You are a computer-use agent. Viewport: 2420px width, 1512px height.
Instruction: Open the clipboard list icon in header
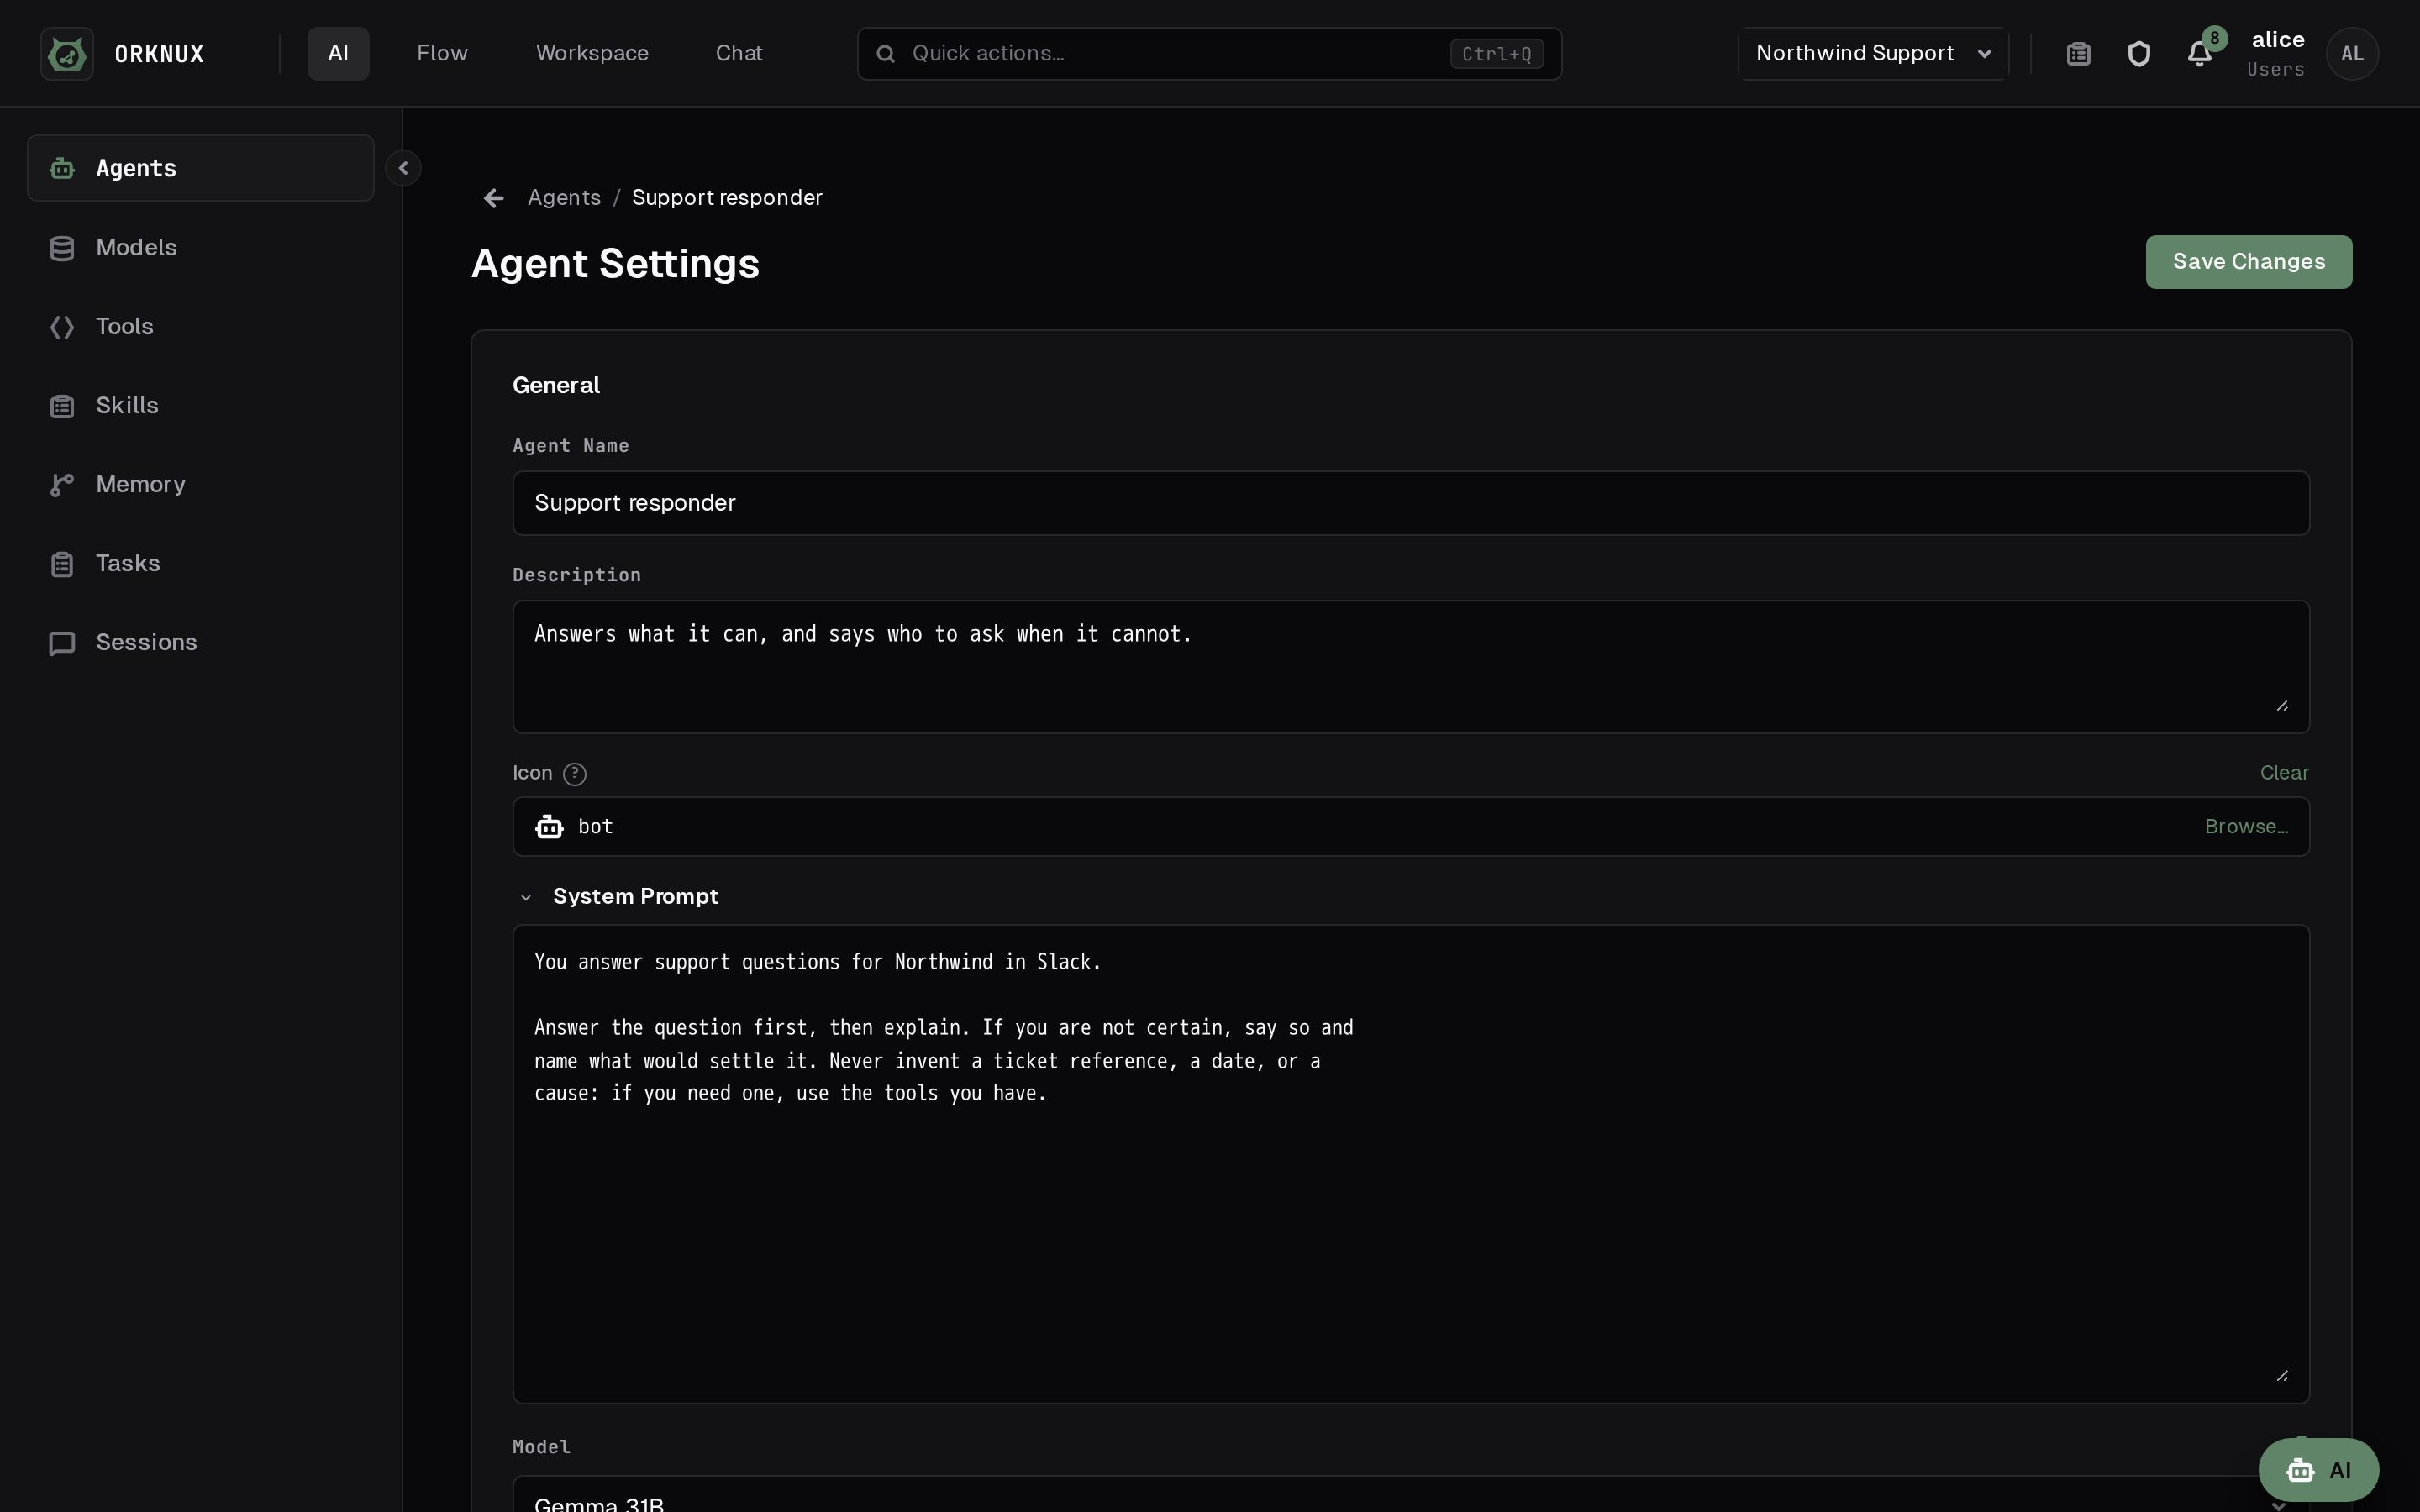(x=2078, y=53)
